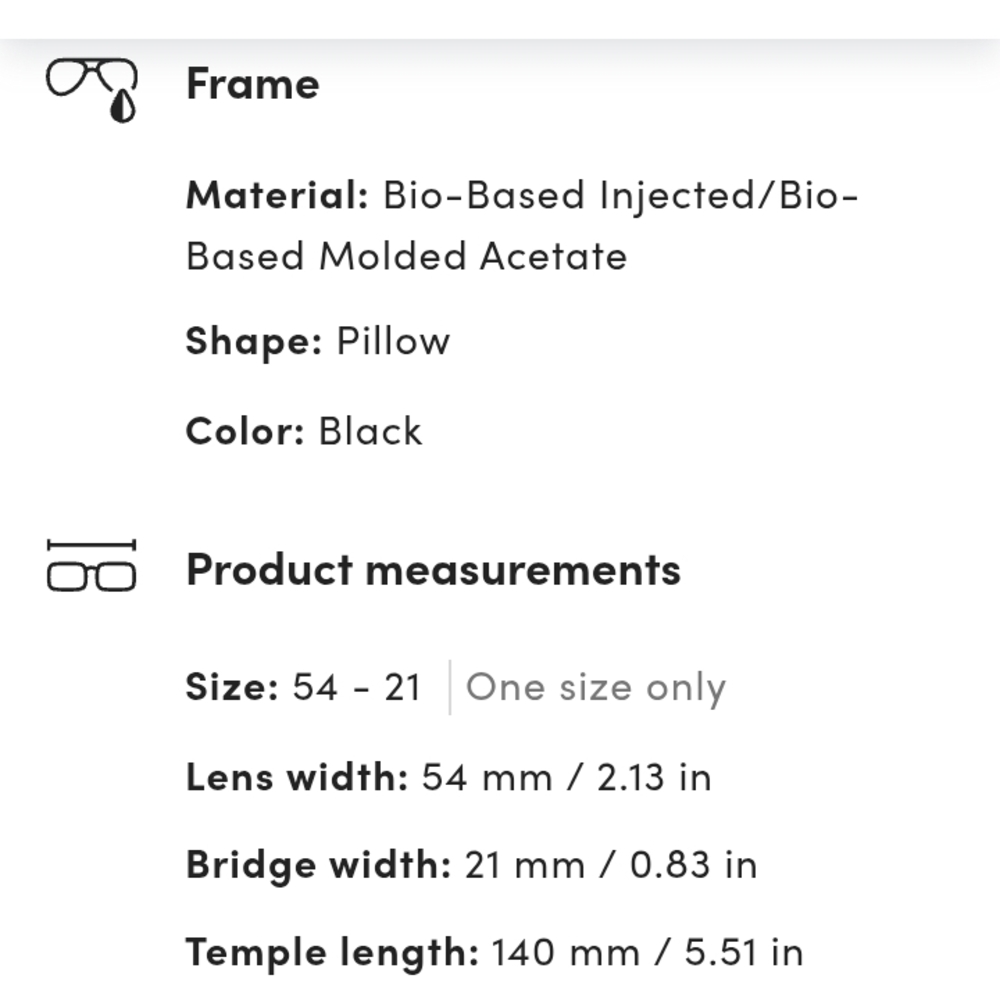Select the 140 mm / 5.51 in value
This screenshot has width=1000, height=1000.
click(x=647, y=953)
